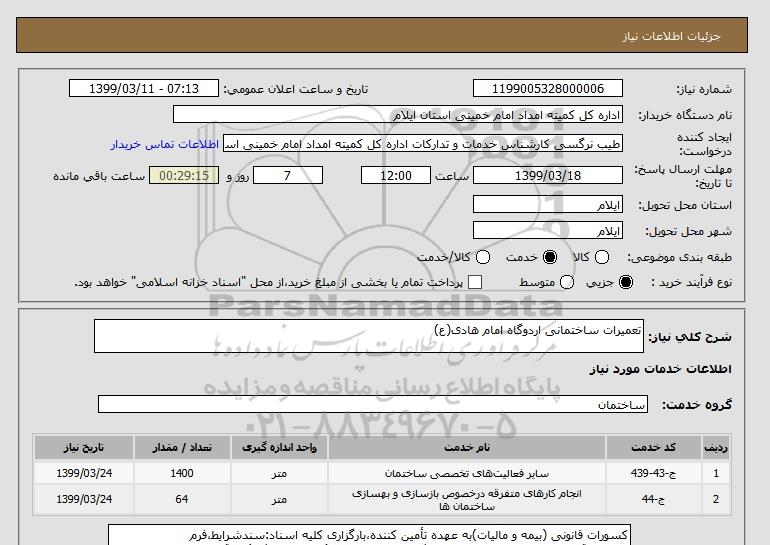Click the unit متر in row 1
770x545 pixels.
pos(279,473)
